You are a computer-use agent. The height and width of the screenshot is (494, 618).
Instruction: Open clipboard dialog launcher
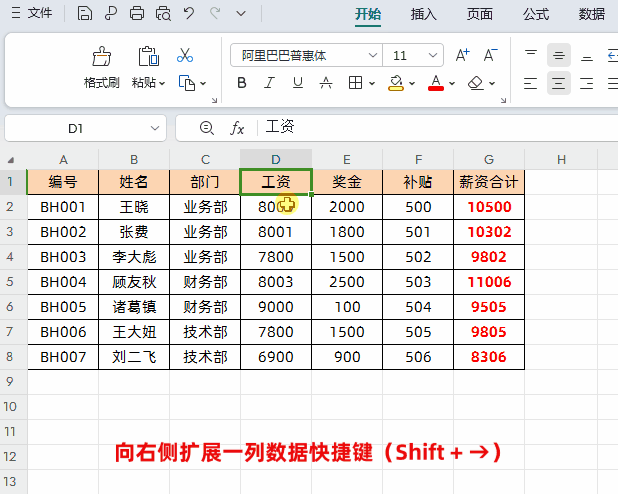click(214, 100)
